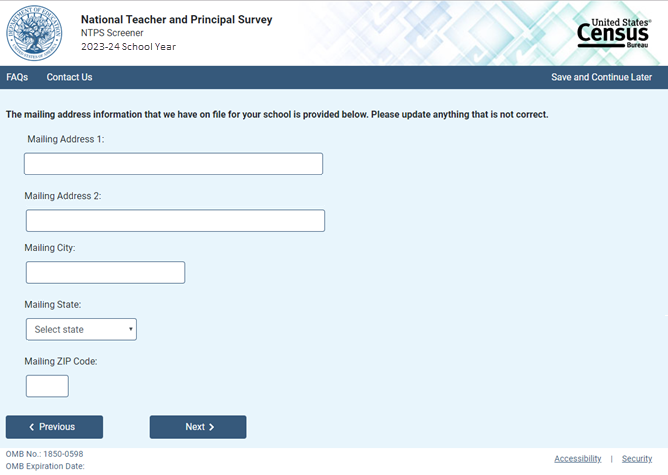Select the Mailing City text field
This screenshot has width=668, height=475.
coord(105,272)
